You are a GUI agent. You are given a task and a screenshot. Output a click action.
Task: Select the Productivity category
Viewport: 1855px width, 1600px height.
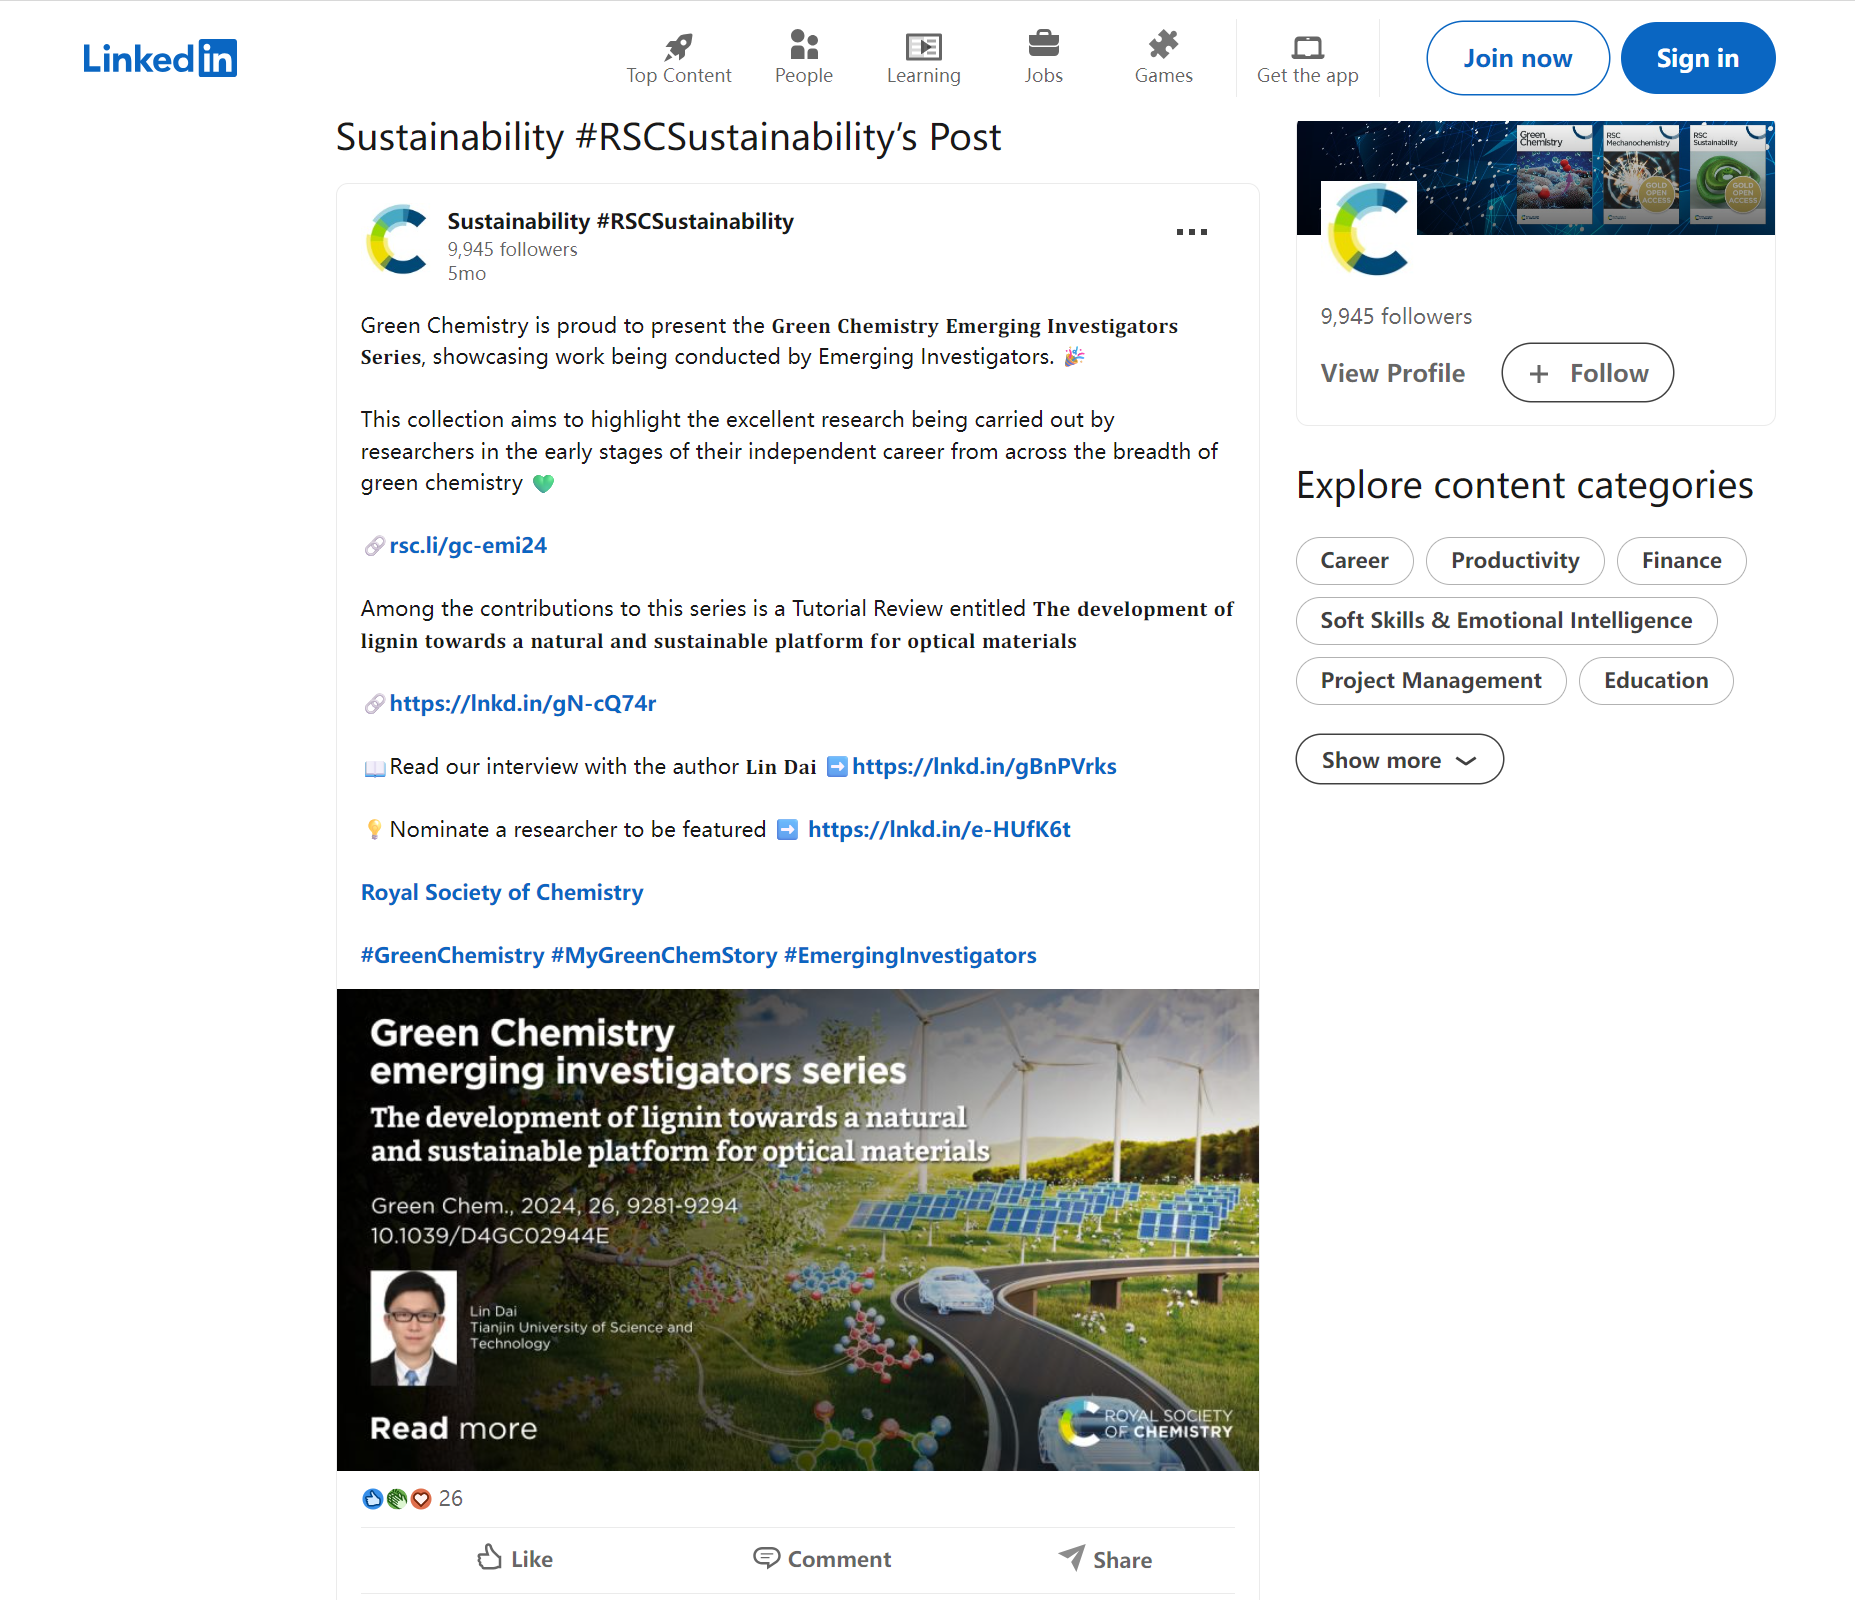1515,560
